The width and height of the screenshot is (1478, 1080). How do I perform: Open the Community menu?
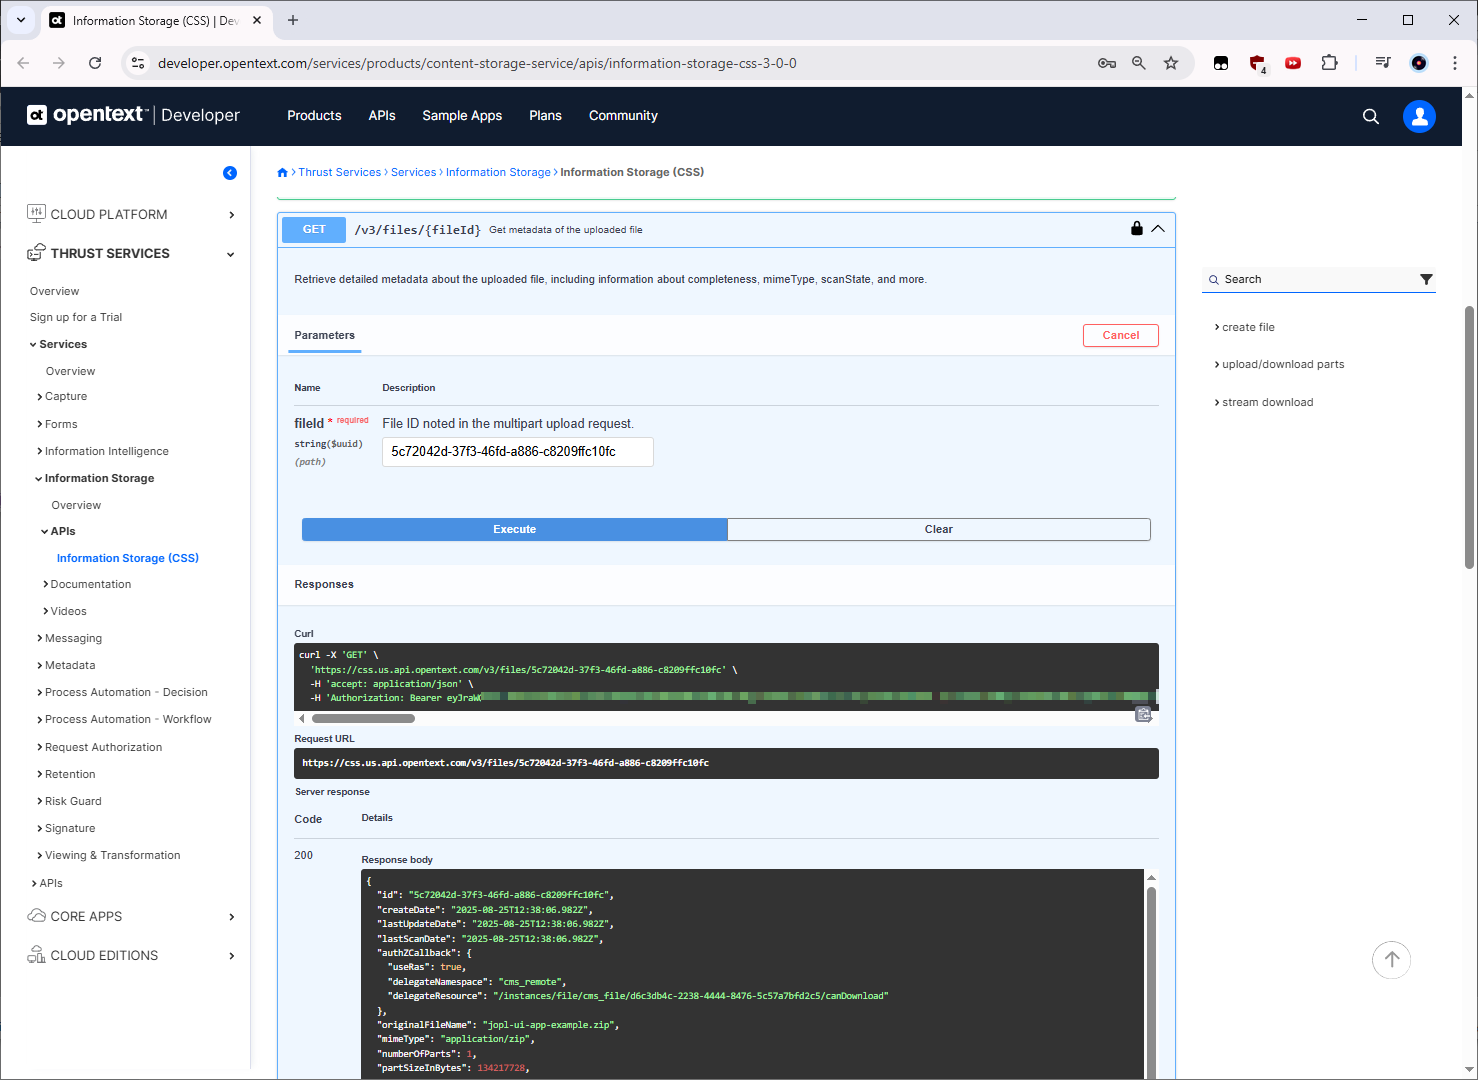(623, 116)
